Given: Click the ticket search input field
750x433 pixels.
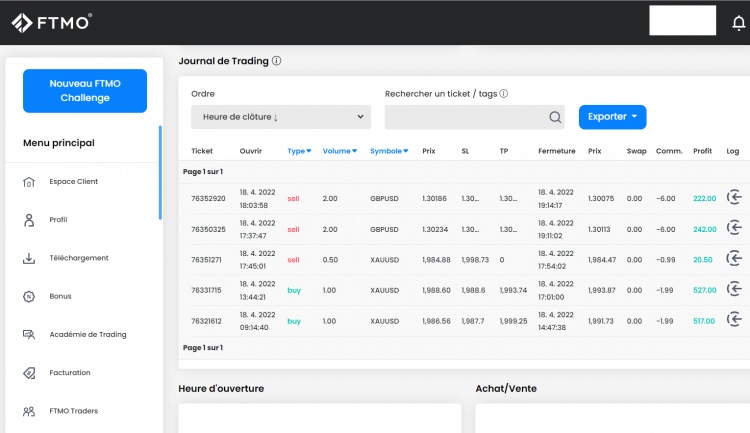Looking at the screenshot, I should point(466,117).
